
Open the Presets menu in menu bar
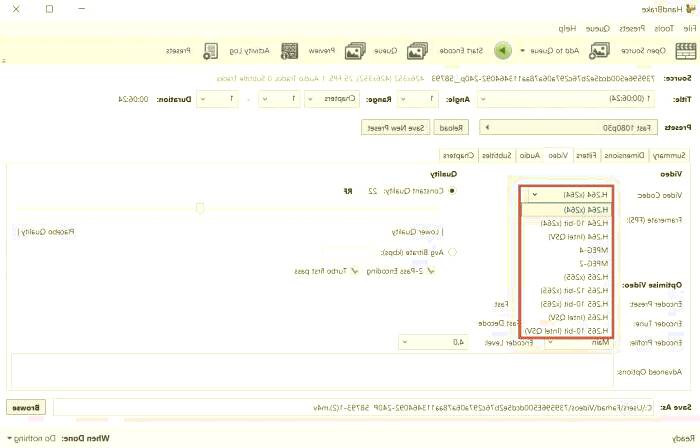632,29
